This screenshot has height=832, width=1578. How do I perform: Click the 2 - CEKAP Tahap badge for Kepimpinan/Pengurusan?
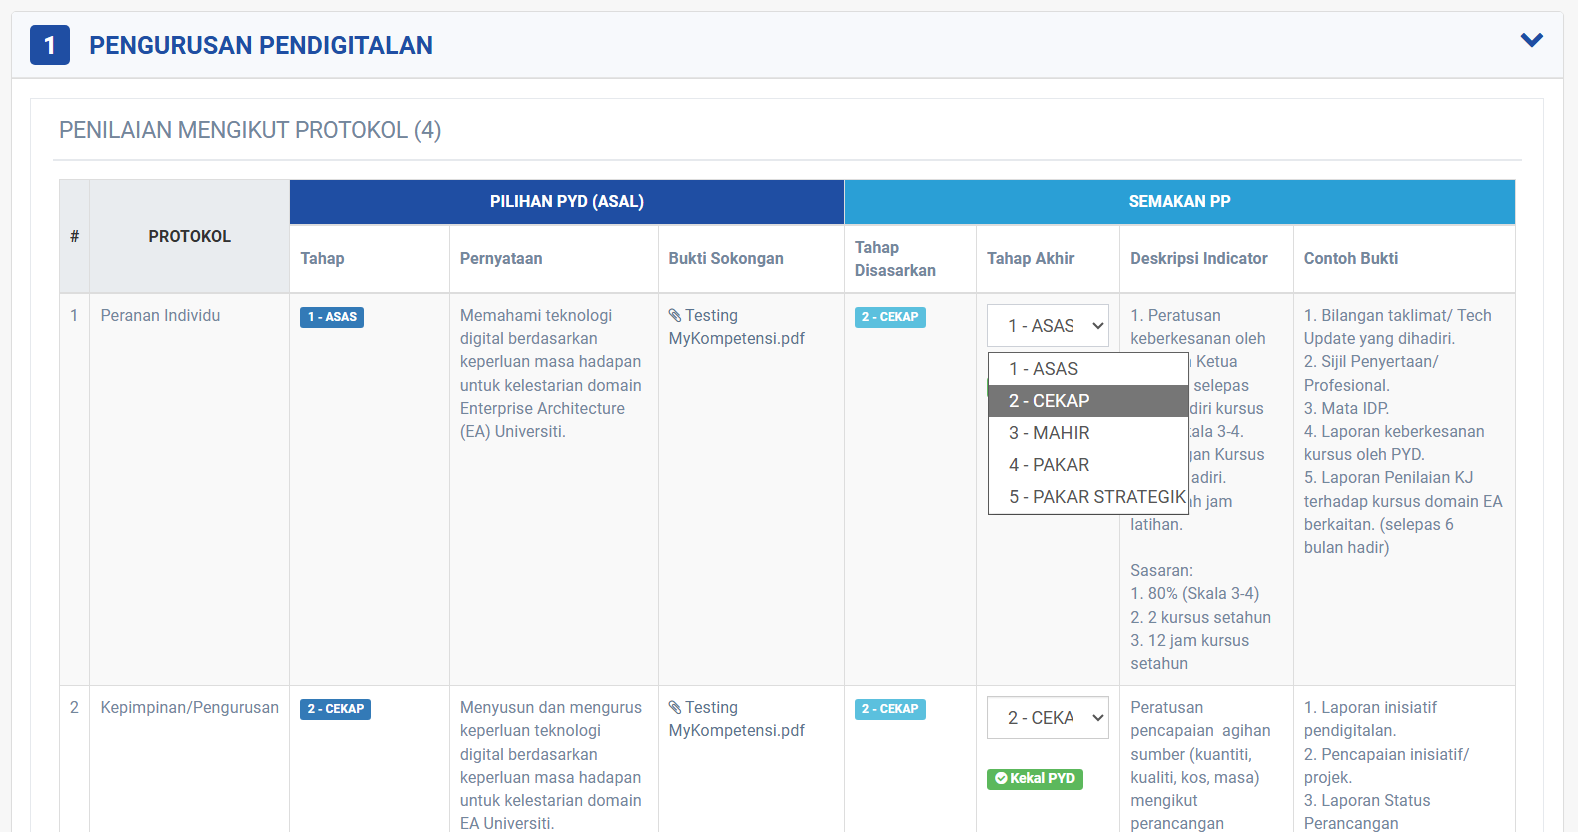pyautogui.click(x=335, y=709)
